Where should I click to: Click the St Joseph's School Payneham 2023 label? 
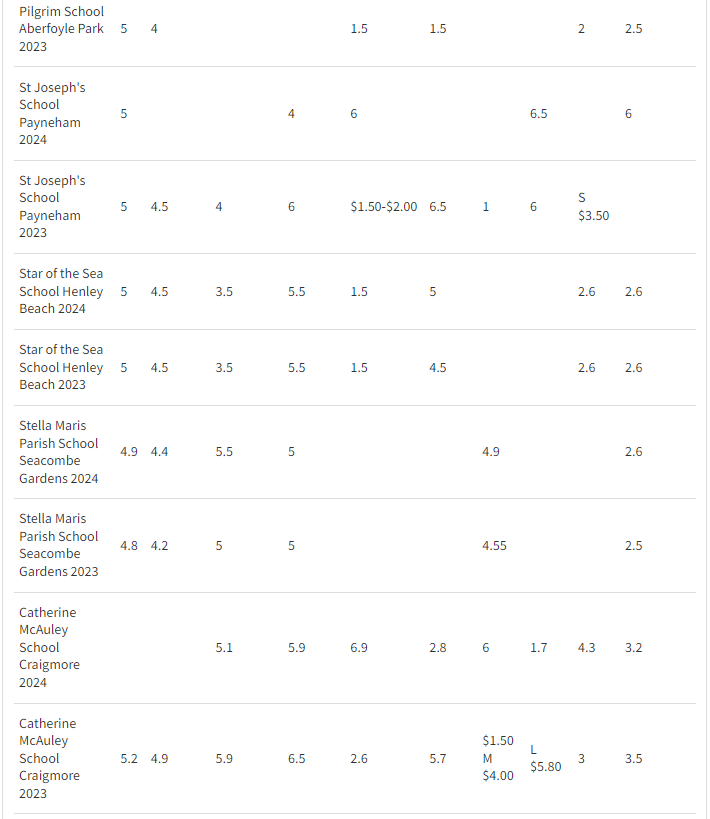52,207
